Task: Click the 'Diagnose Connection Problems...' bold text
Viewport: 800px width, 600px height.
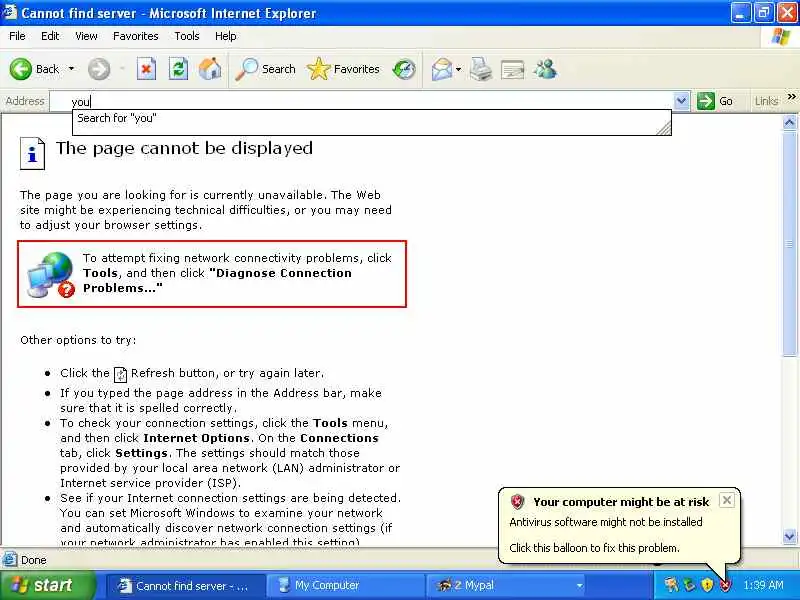Action: click(x=217, y=281)
